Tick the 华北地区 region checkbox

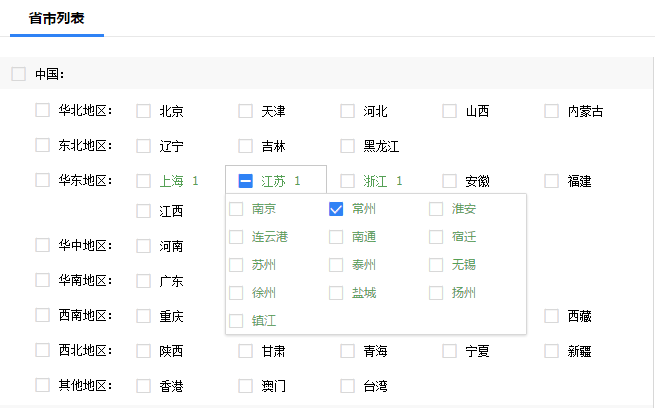point(42,110)
